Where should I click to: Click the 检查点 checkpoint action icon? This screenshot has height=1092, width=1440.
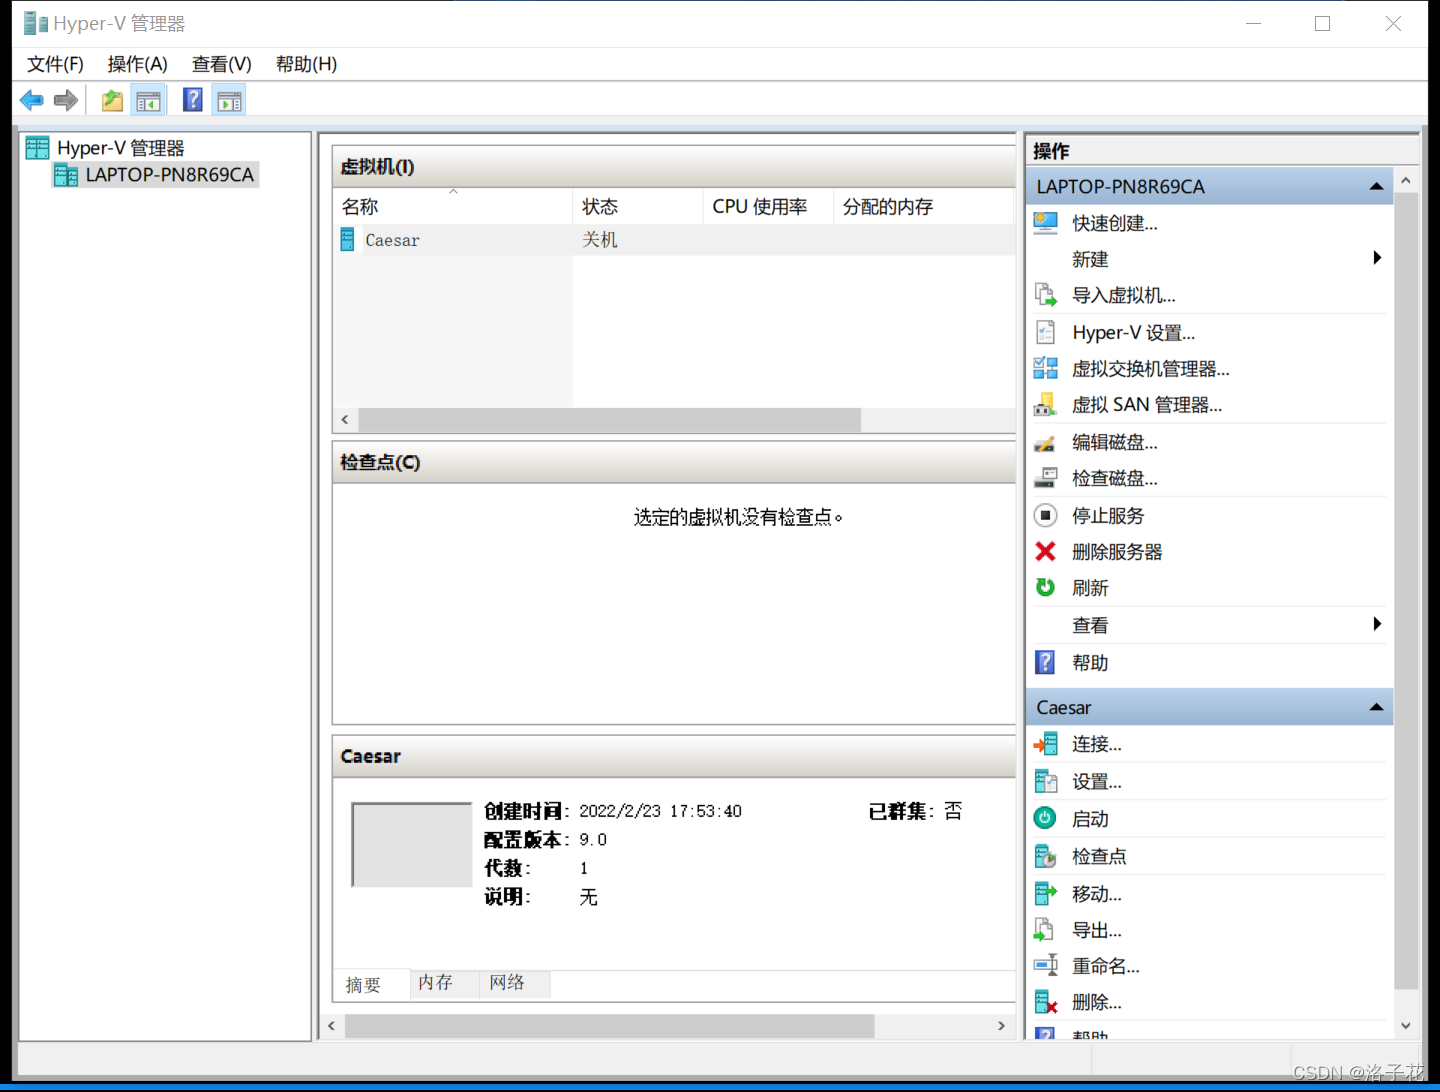point(1045,856)
